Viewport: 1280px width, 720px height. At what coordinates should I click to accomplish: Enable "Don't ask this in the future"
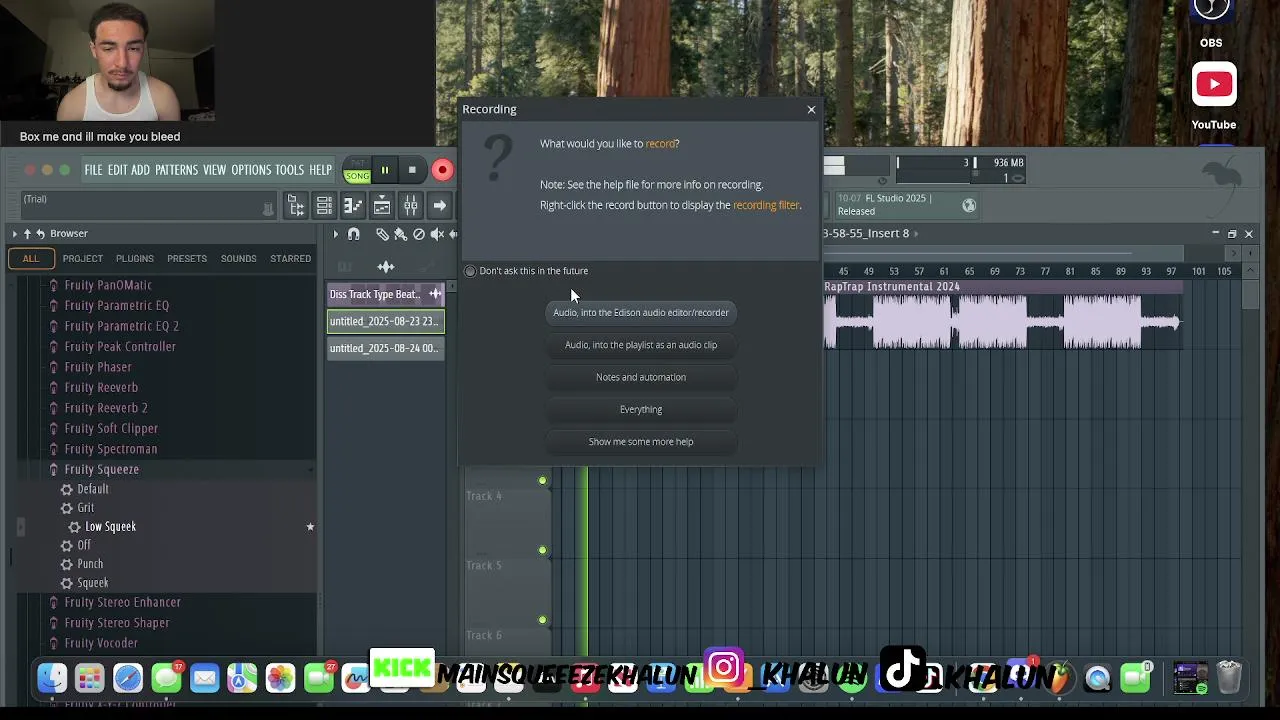pos(470,271)
